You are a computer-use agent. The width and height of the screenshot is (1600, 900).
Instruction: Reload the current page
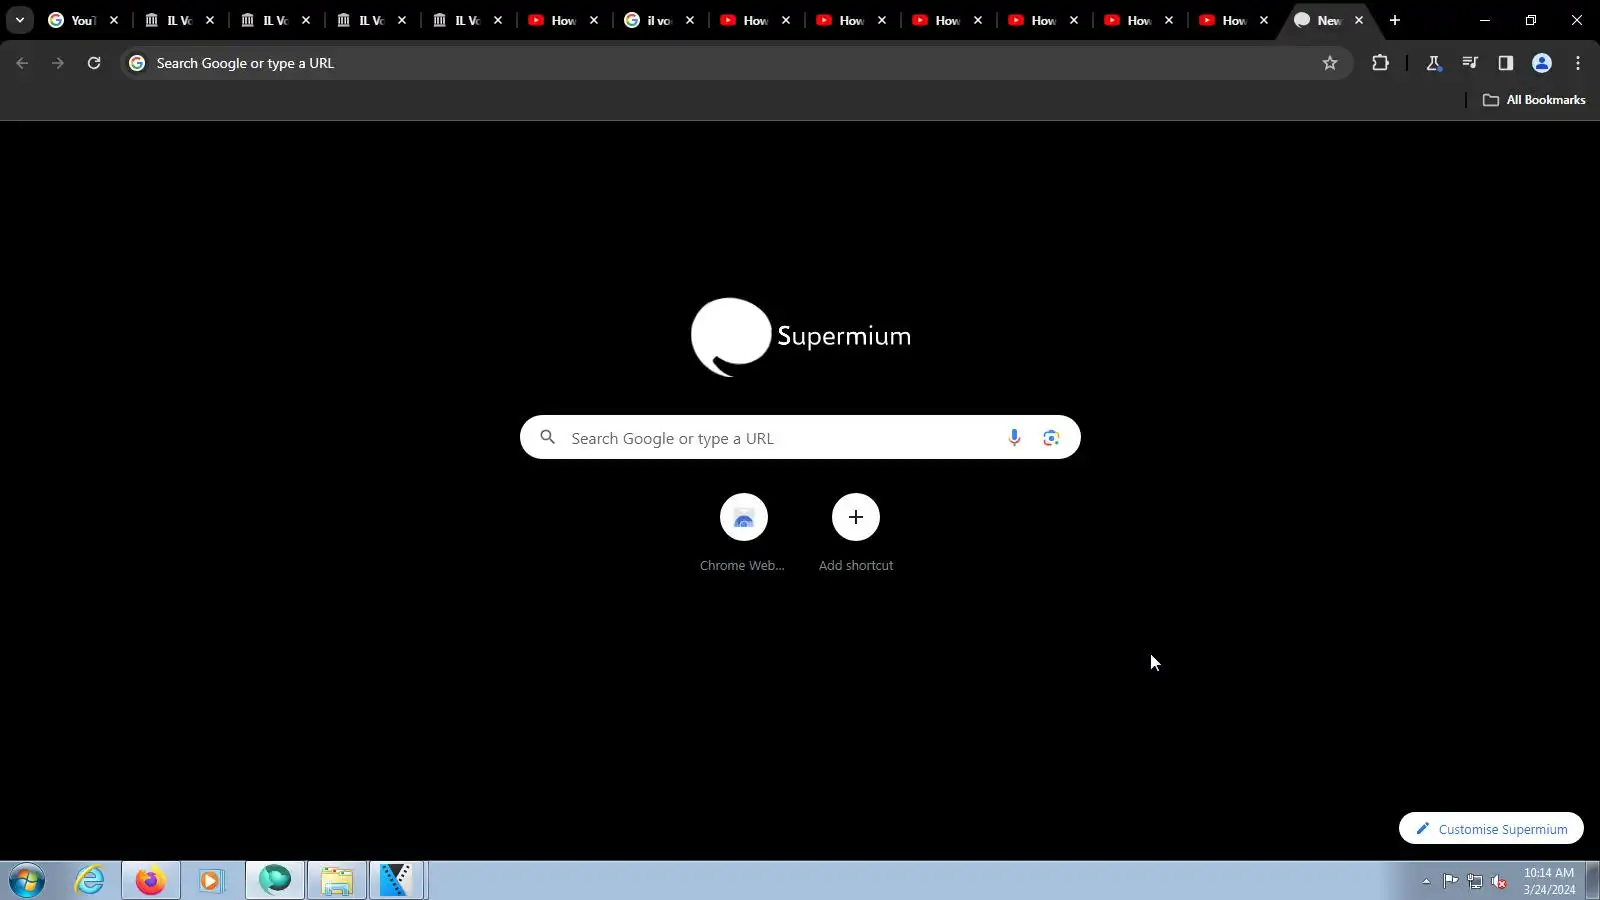(94, 63)
